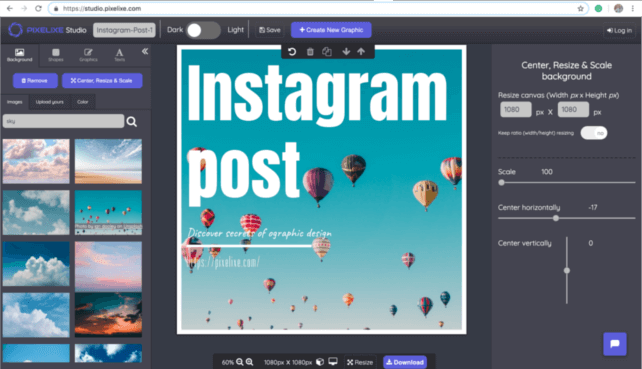Choose the orange sunset clouds thumbnail

(x=108, y=315)
